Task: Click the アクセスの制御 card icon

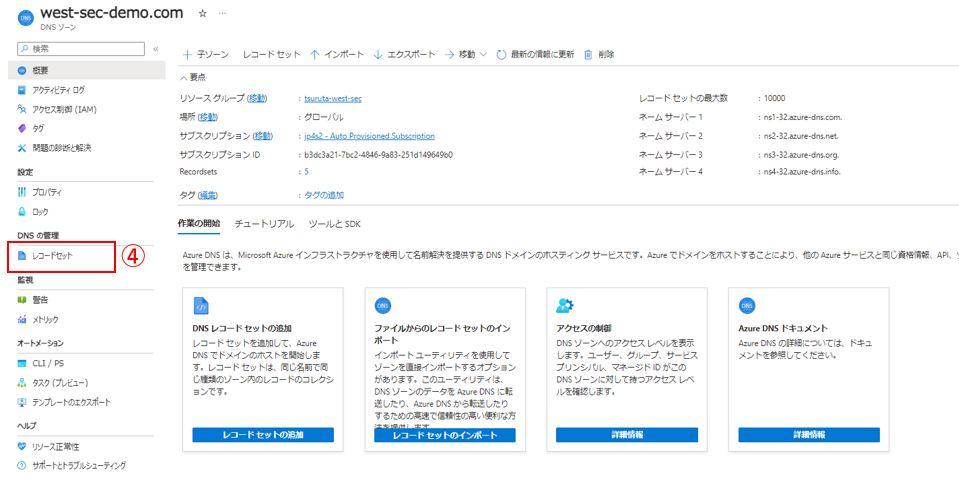Action: click(565, 305)
